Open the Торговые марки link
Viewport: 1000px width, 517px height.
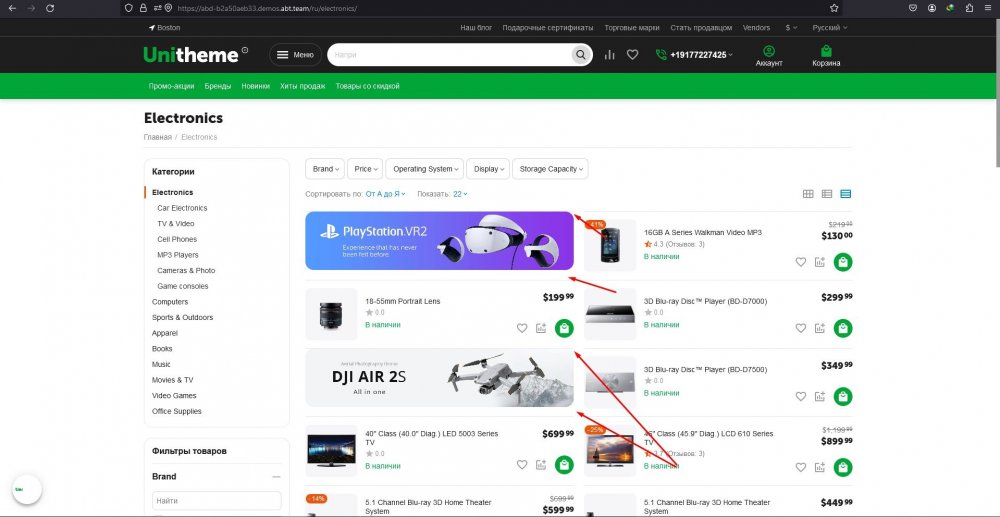(631, 28)
